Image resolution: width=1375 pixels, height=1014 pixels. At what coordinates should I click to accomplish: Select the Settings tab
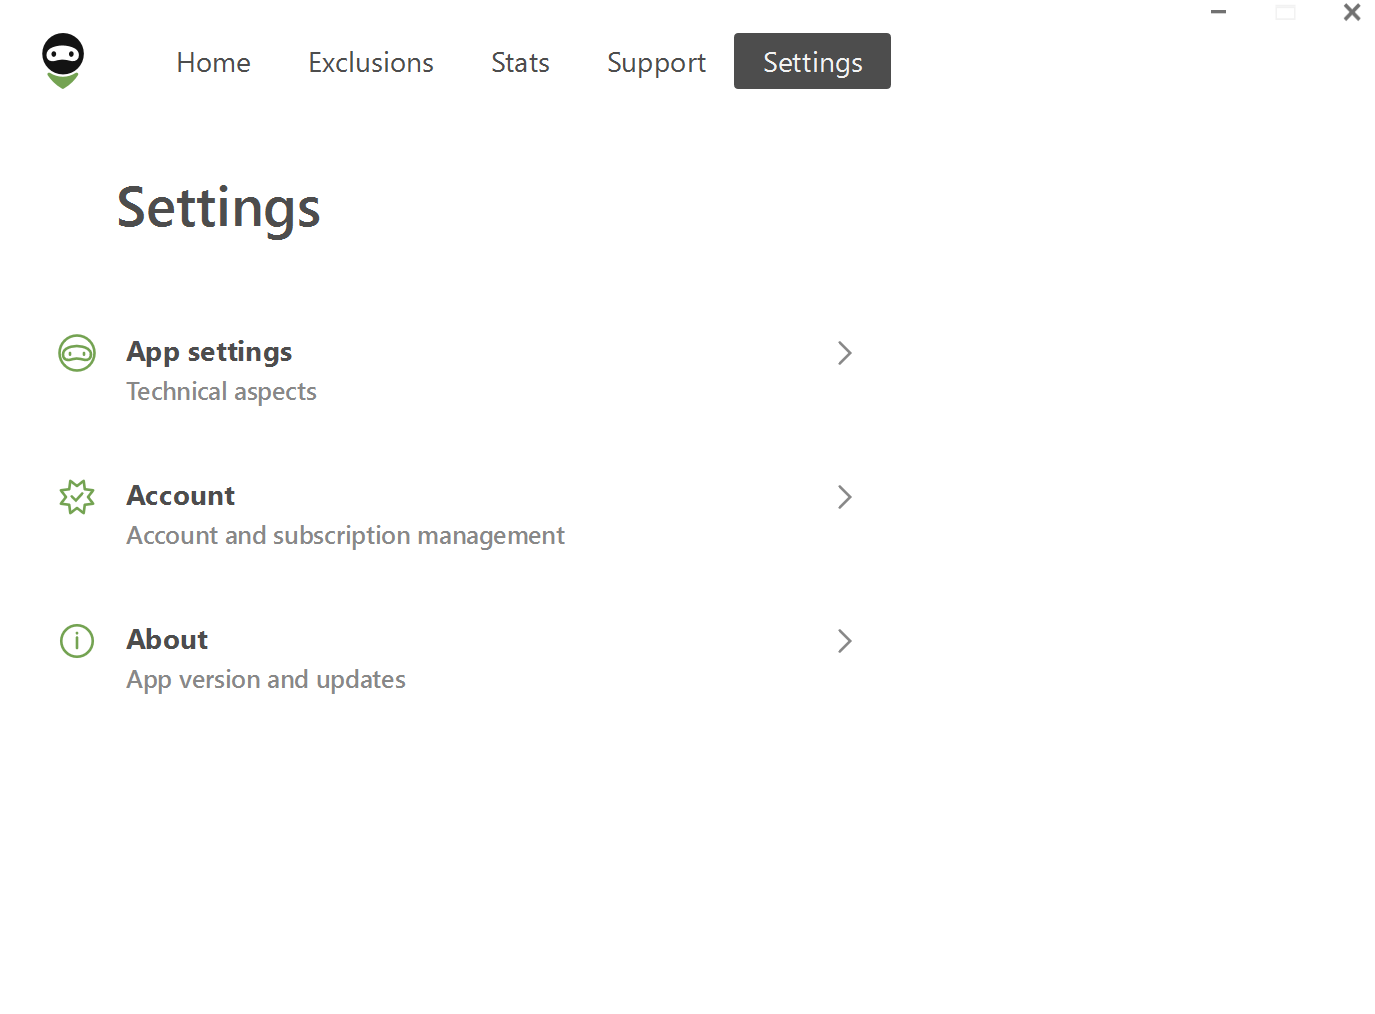tap(812, 61)
